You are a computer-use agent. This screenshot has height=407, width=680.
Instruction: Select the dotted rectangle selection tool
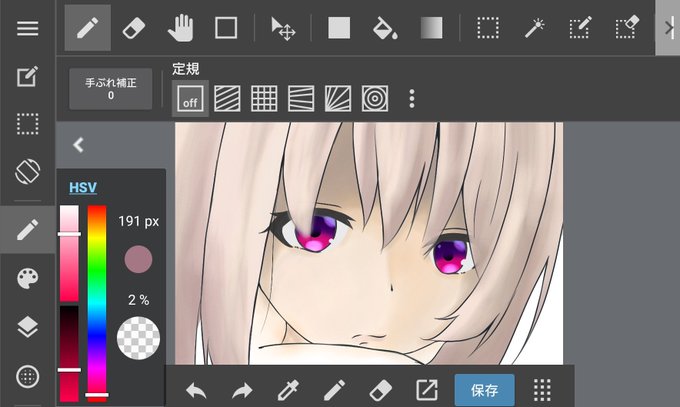click(x=488, y=28)
